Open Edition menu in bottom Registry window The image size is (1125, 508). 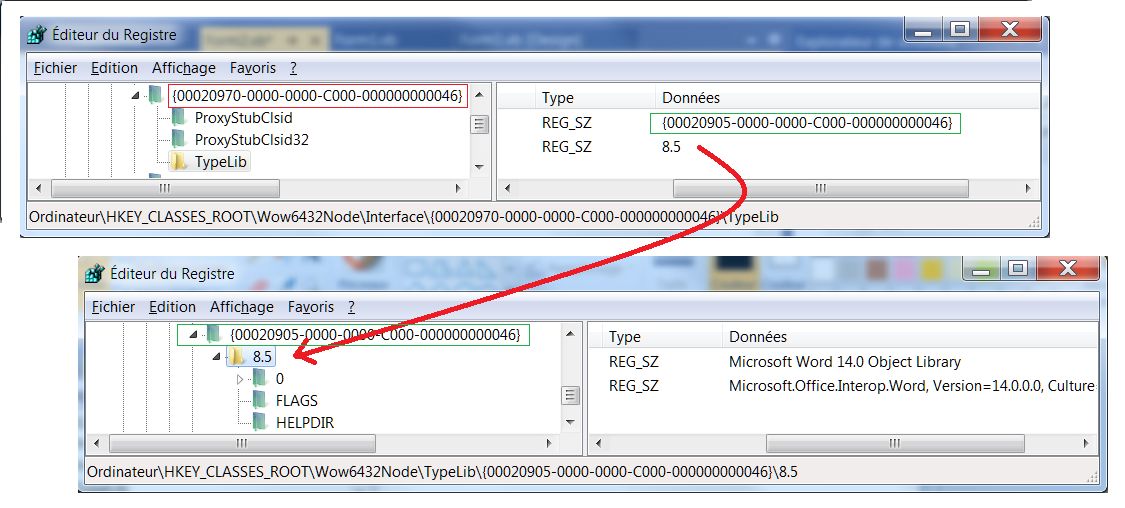(x=172, y=307)
